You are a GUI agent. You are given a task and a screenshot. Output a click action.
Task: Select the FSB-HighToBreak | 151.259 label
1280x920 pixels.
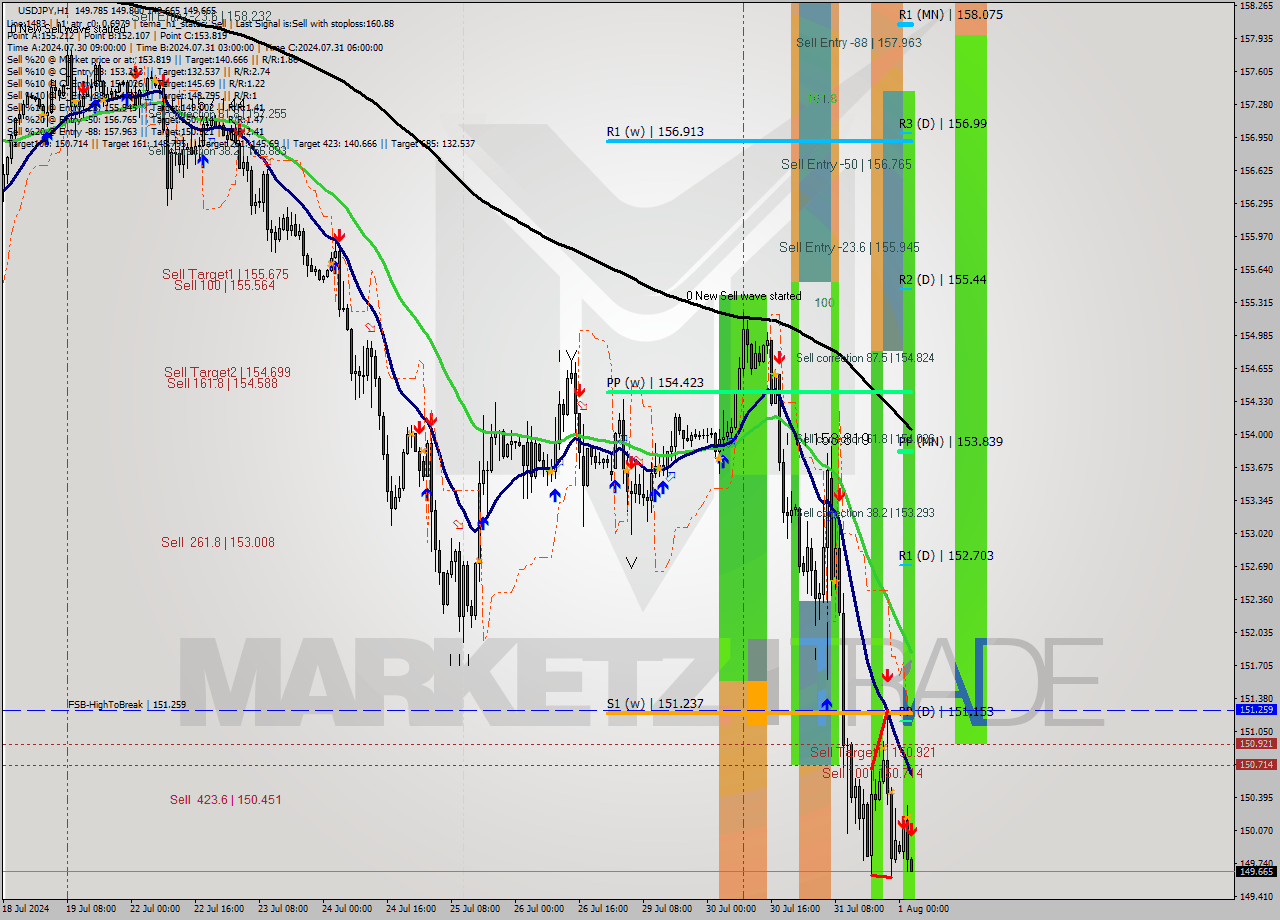[x=127, y=705]
